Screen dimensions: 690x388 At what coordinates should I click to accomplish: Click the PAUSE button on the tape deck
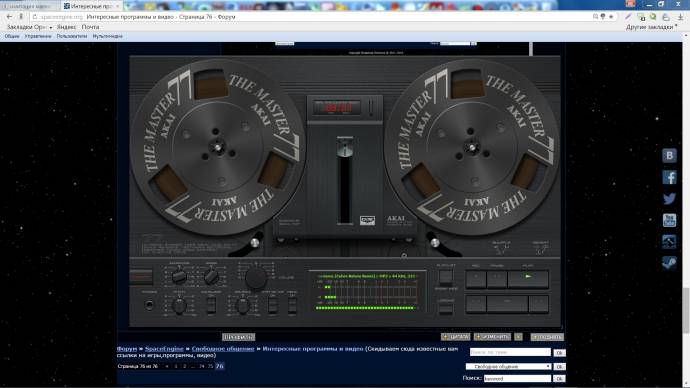[497, 279]
